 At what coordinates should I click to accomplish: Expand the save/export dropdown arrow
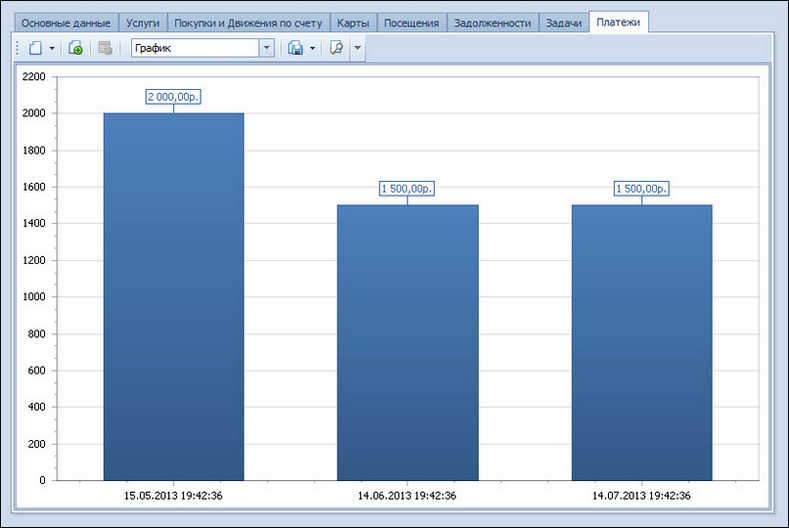[312, 48]
